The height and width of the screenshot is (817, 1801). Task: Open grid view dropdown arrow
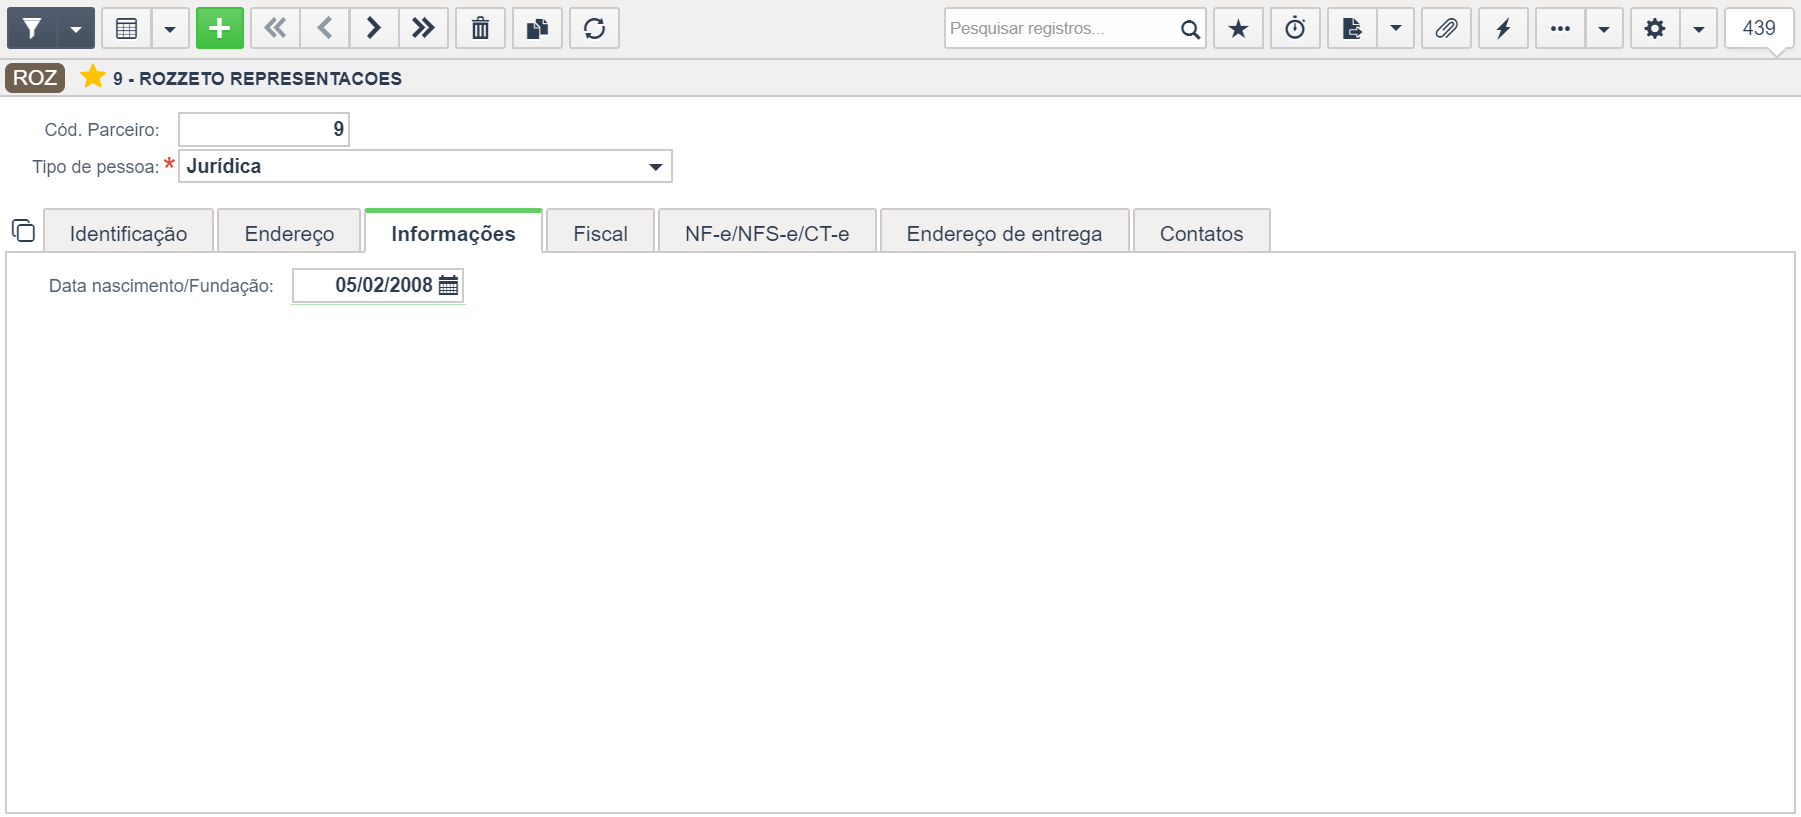(x=170, y=28)
